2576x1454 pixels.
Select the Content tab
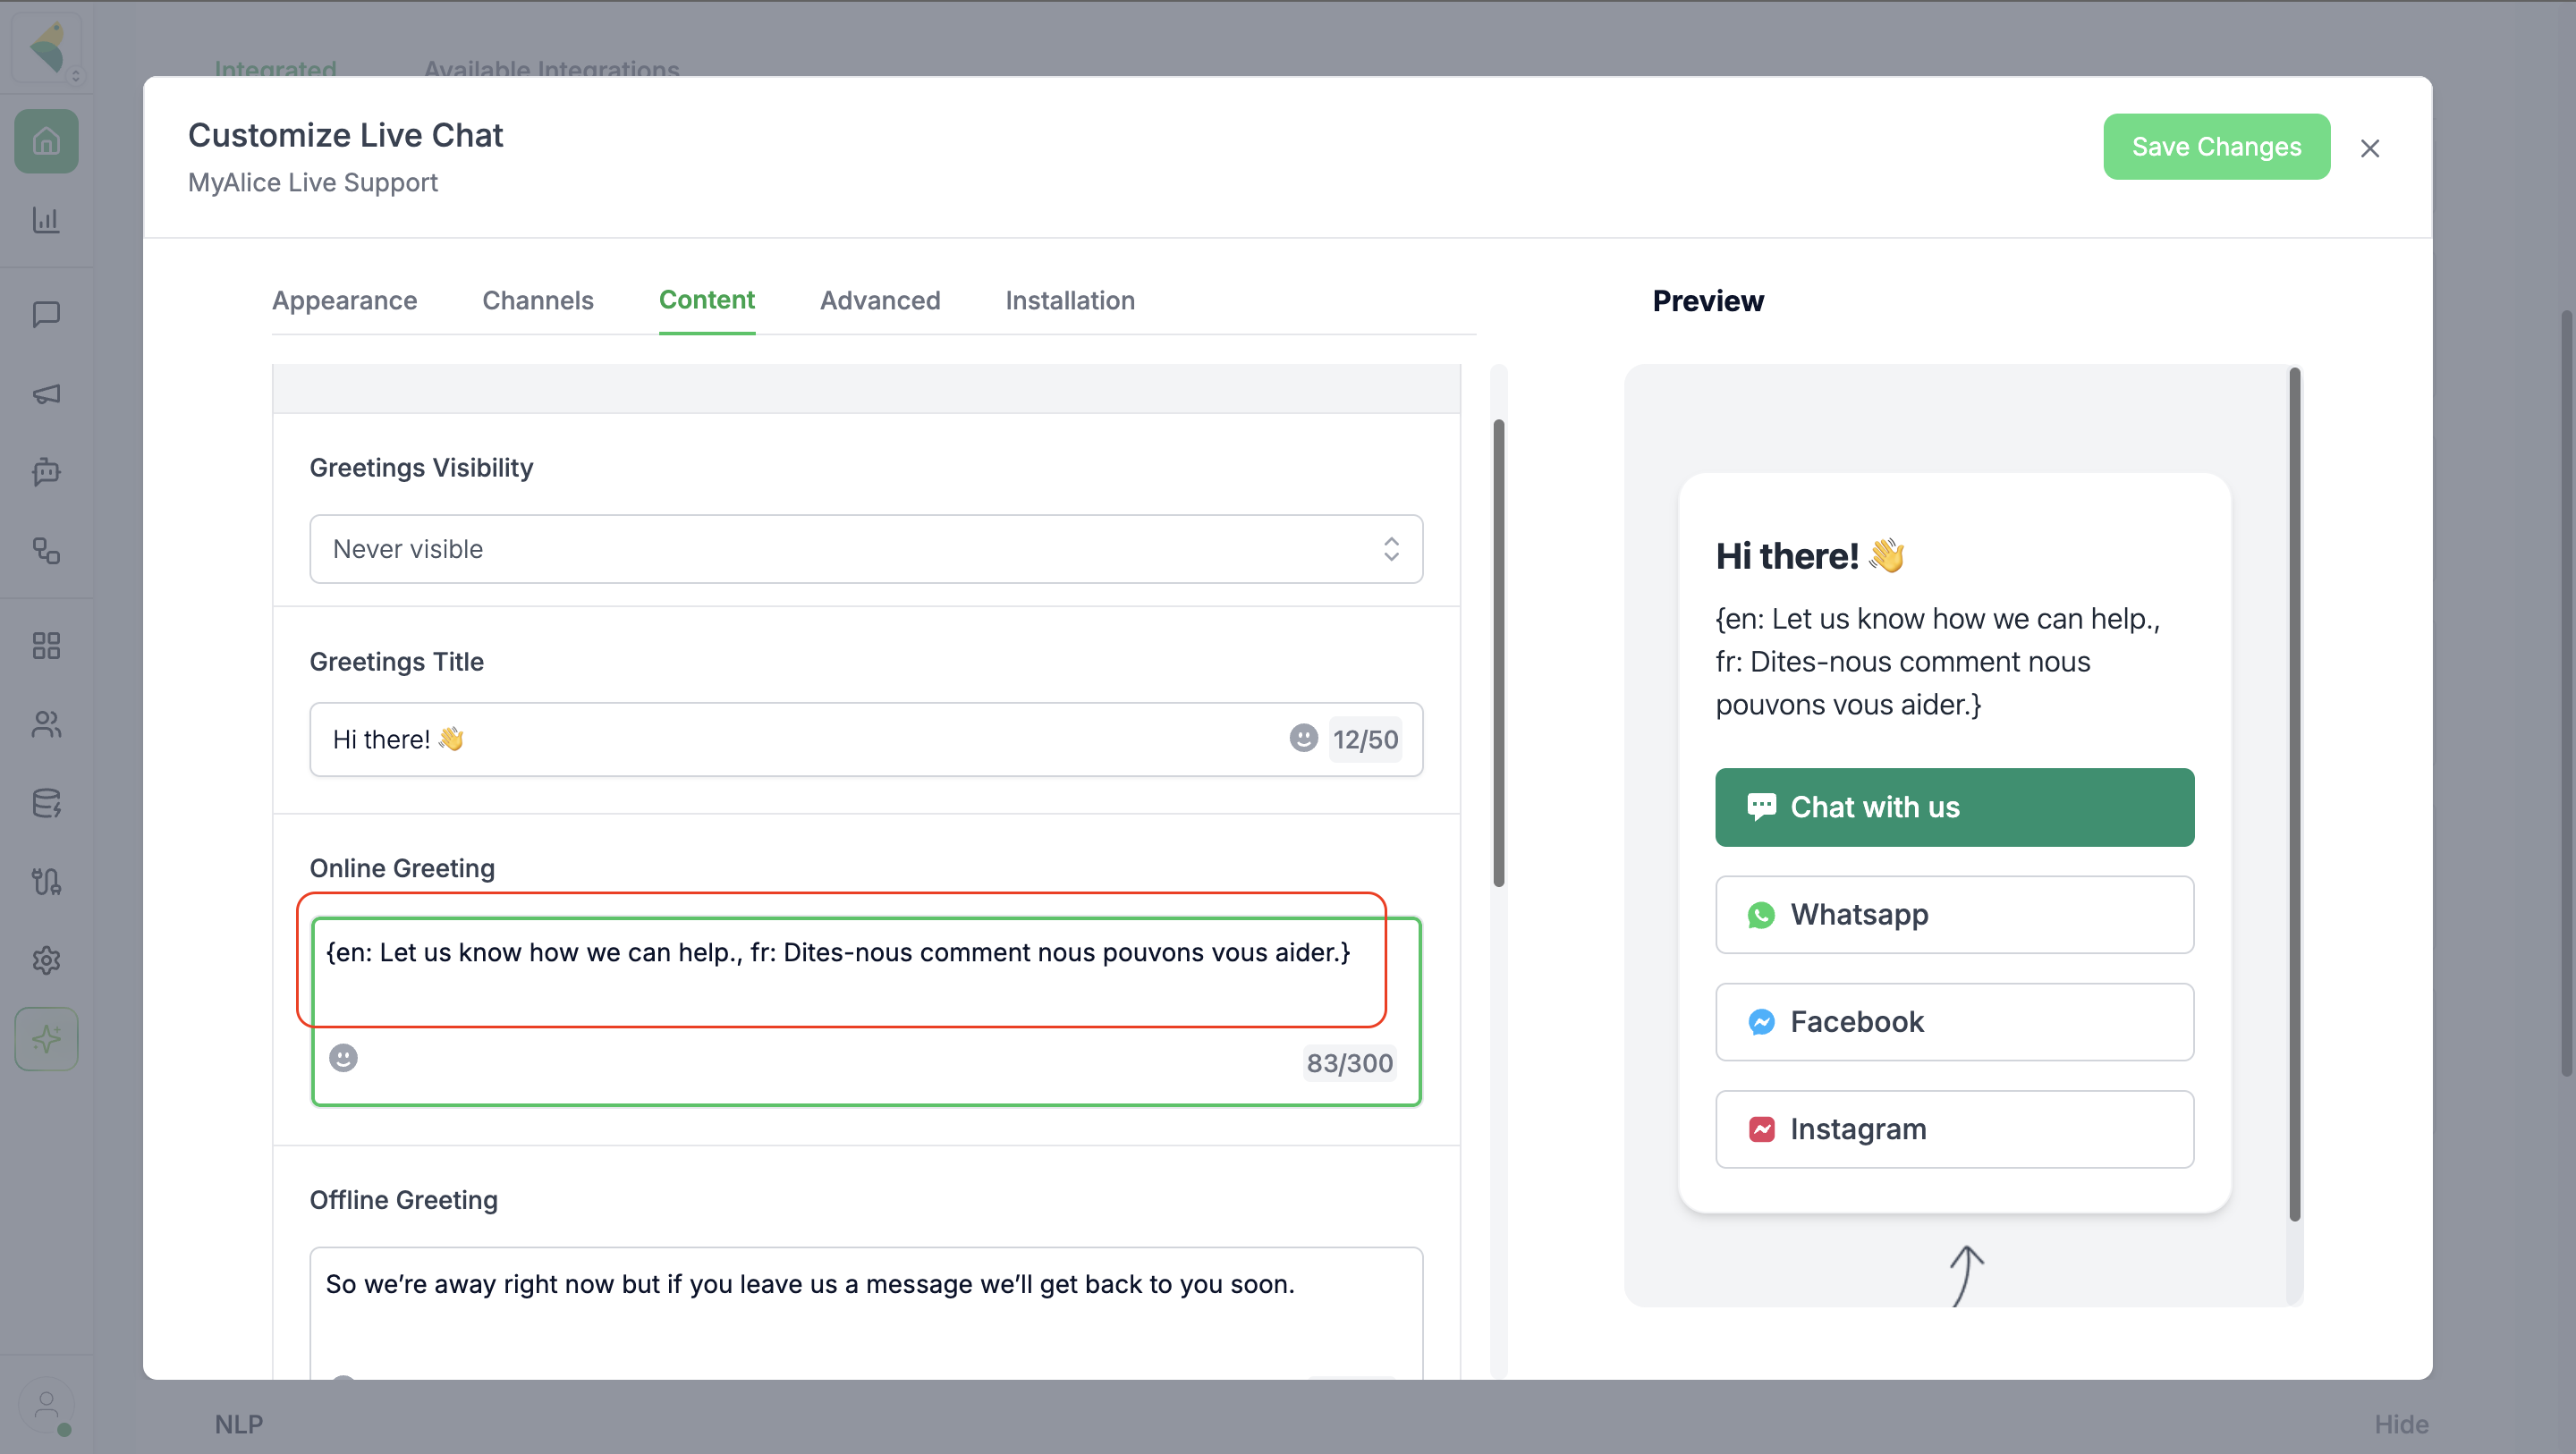click(x=706, y=300)
